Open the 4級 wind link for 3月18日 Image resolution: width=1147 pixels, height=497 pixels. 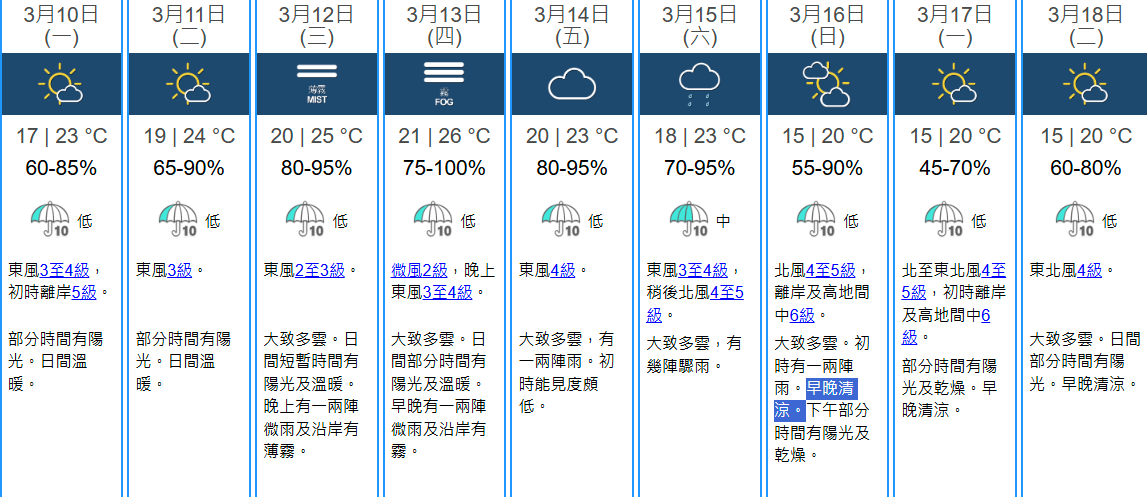tap(1089, 270)
